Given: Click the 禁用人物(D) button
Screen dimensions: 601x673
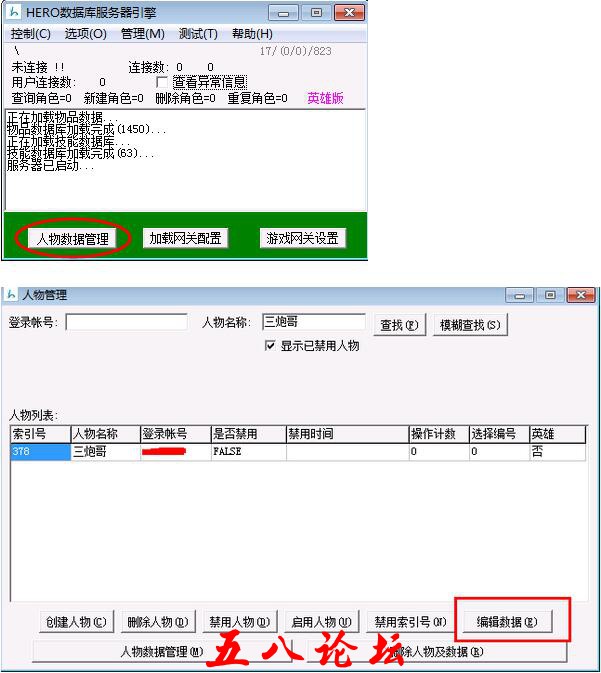Looking at the screenshot, I should coord(239,621).
